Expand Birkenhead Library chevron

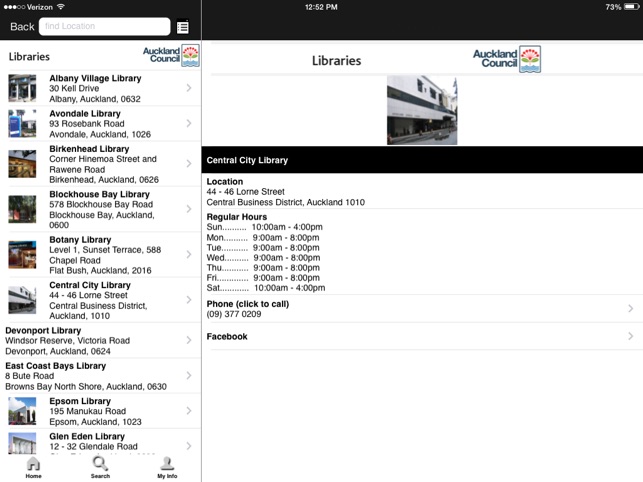(x=189, y=164)
